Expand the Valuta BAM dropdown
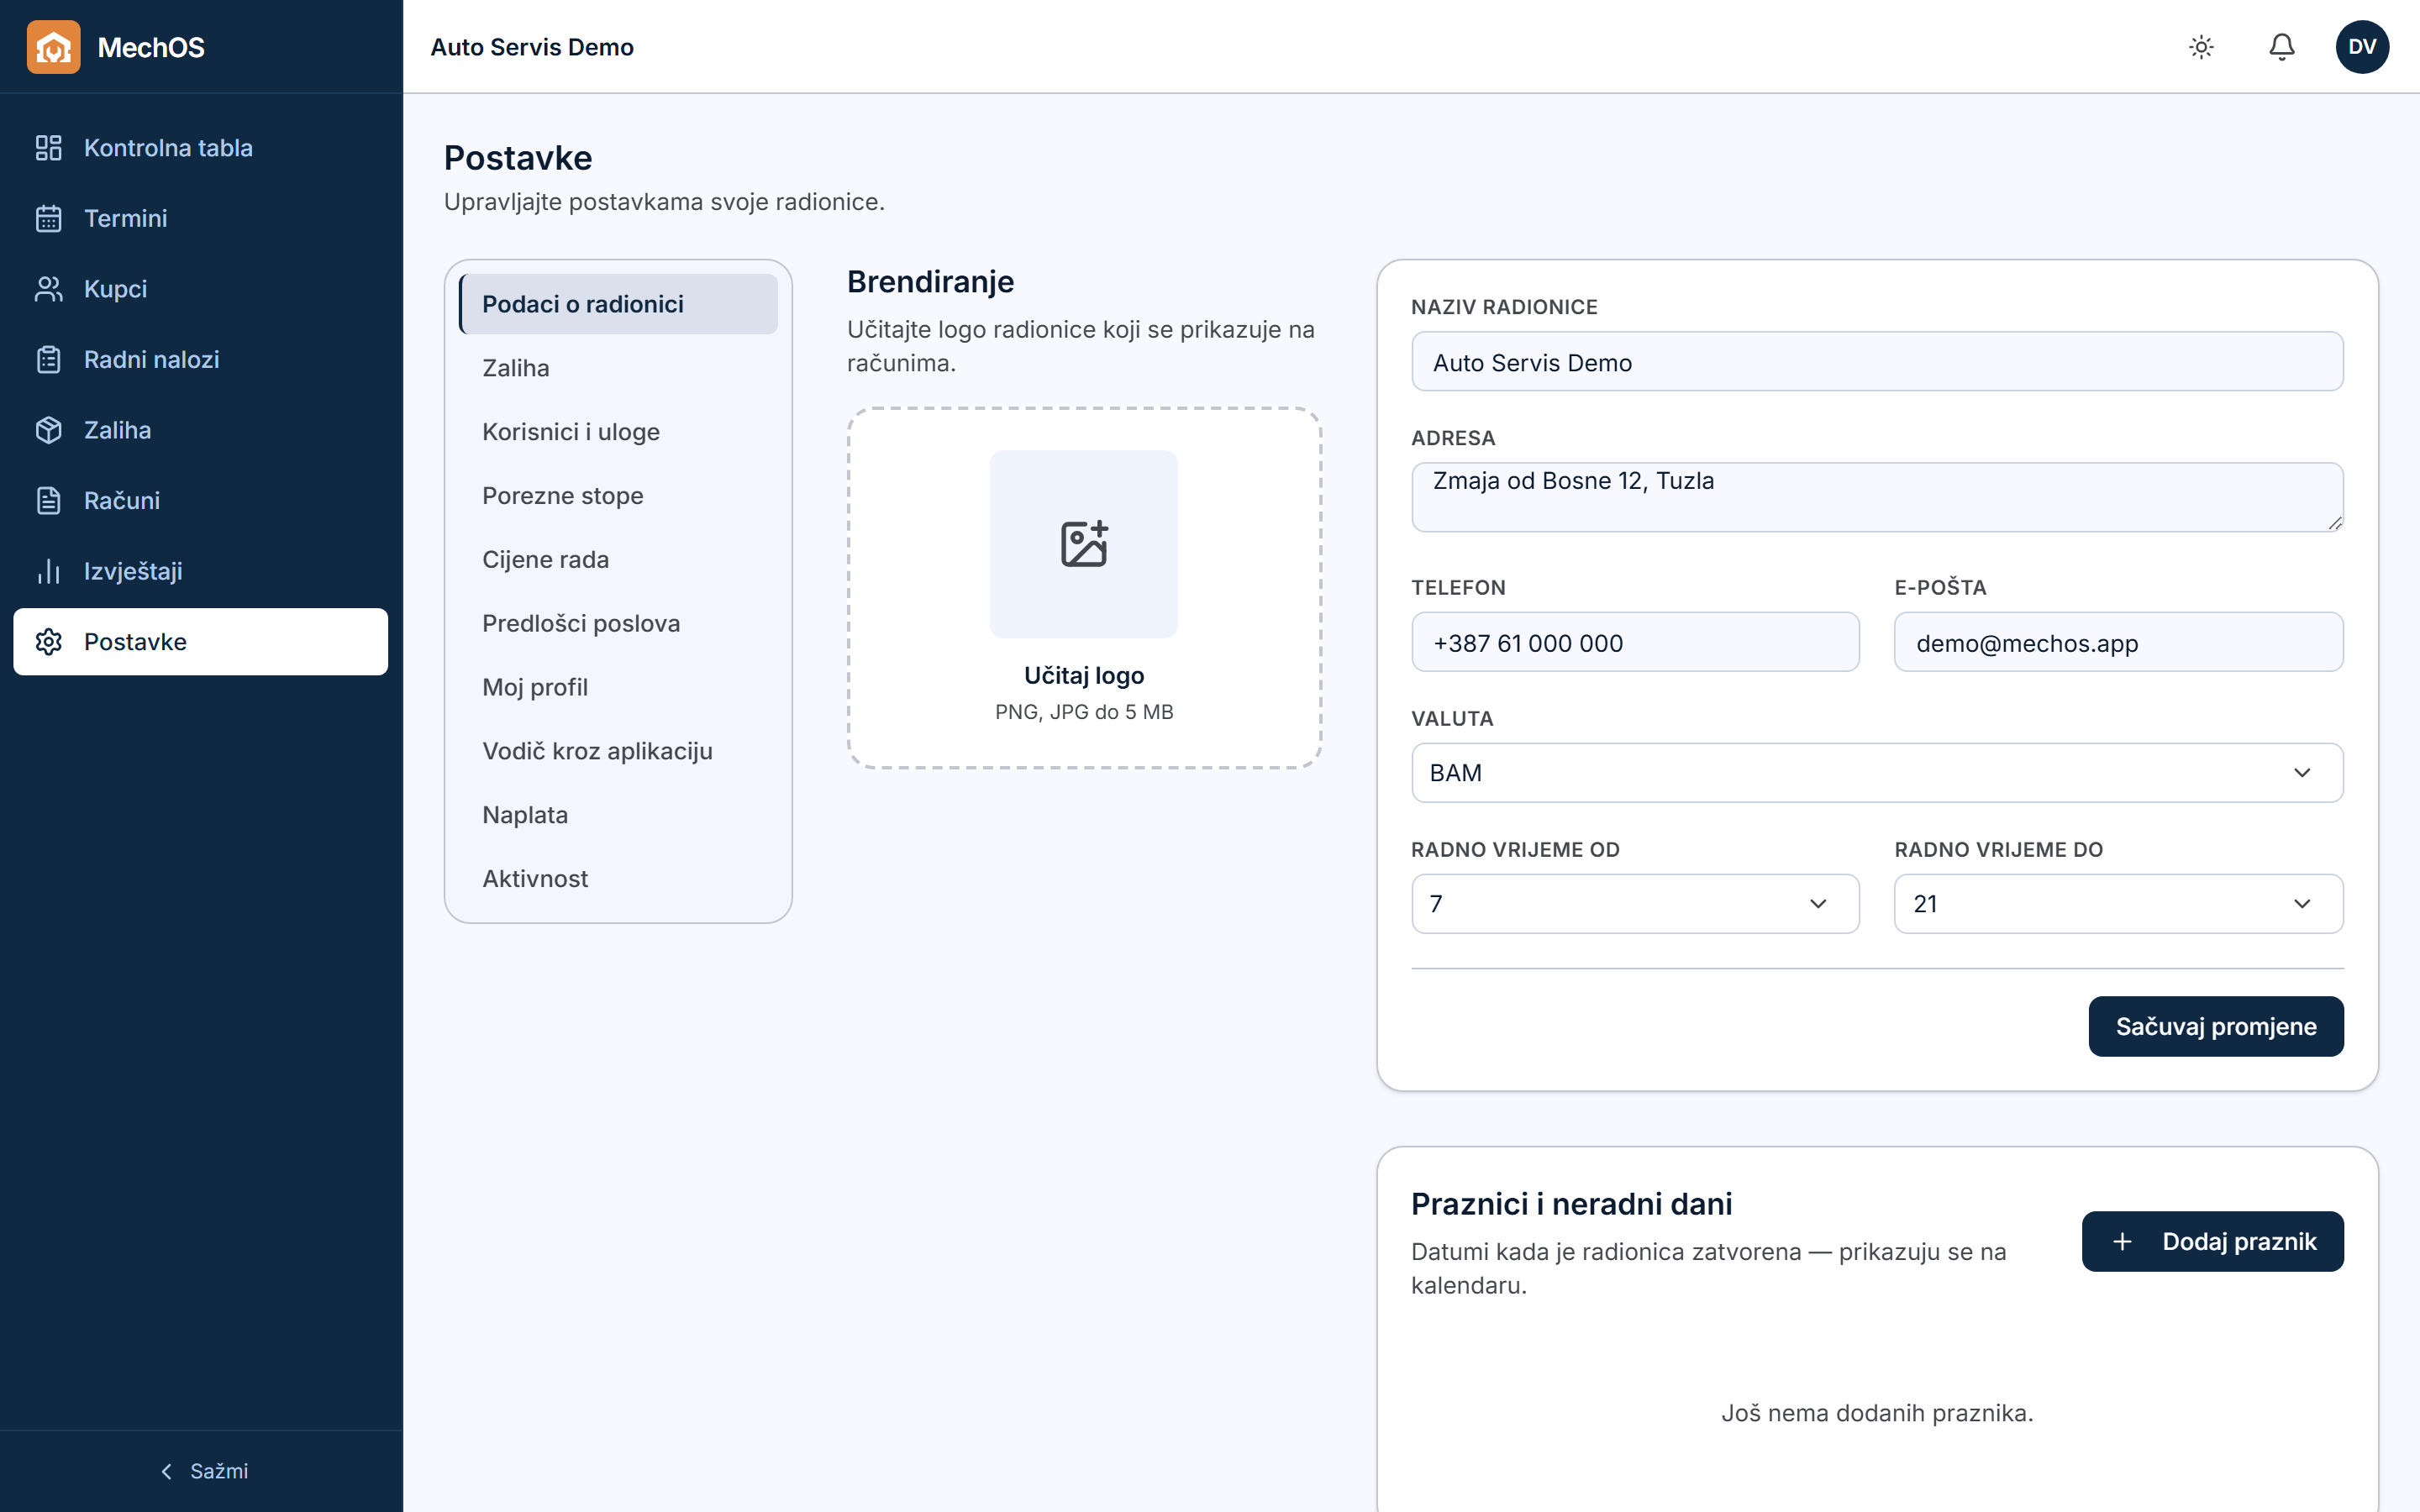 click(x=1877, y=772)
